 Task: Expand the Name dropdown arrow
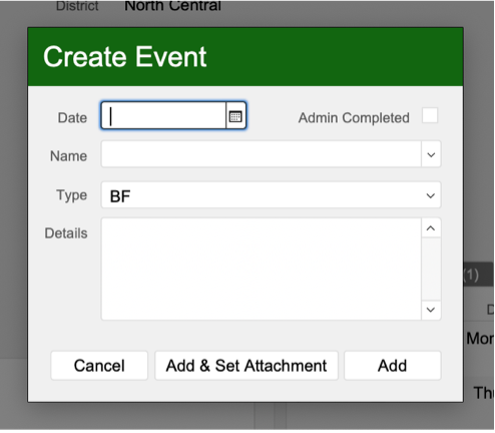click(431, 155)
